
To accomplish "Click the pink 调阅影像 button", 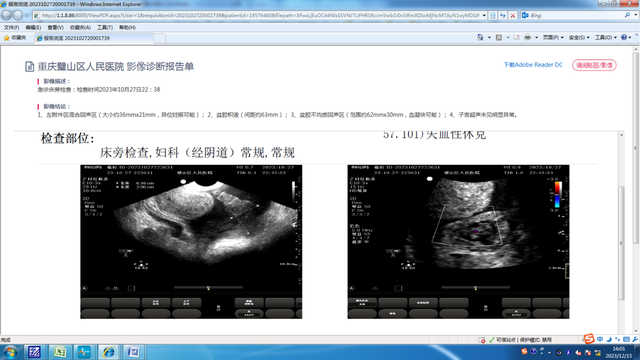I will (594, 65).
